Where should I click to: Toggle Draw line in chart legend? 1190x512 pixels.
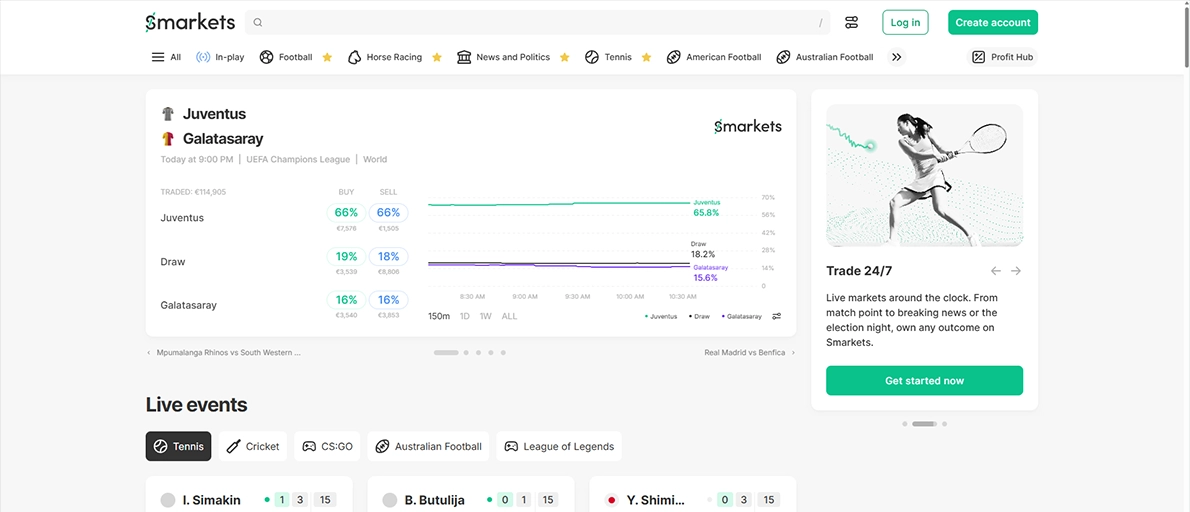coord(699,316)
